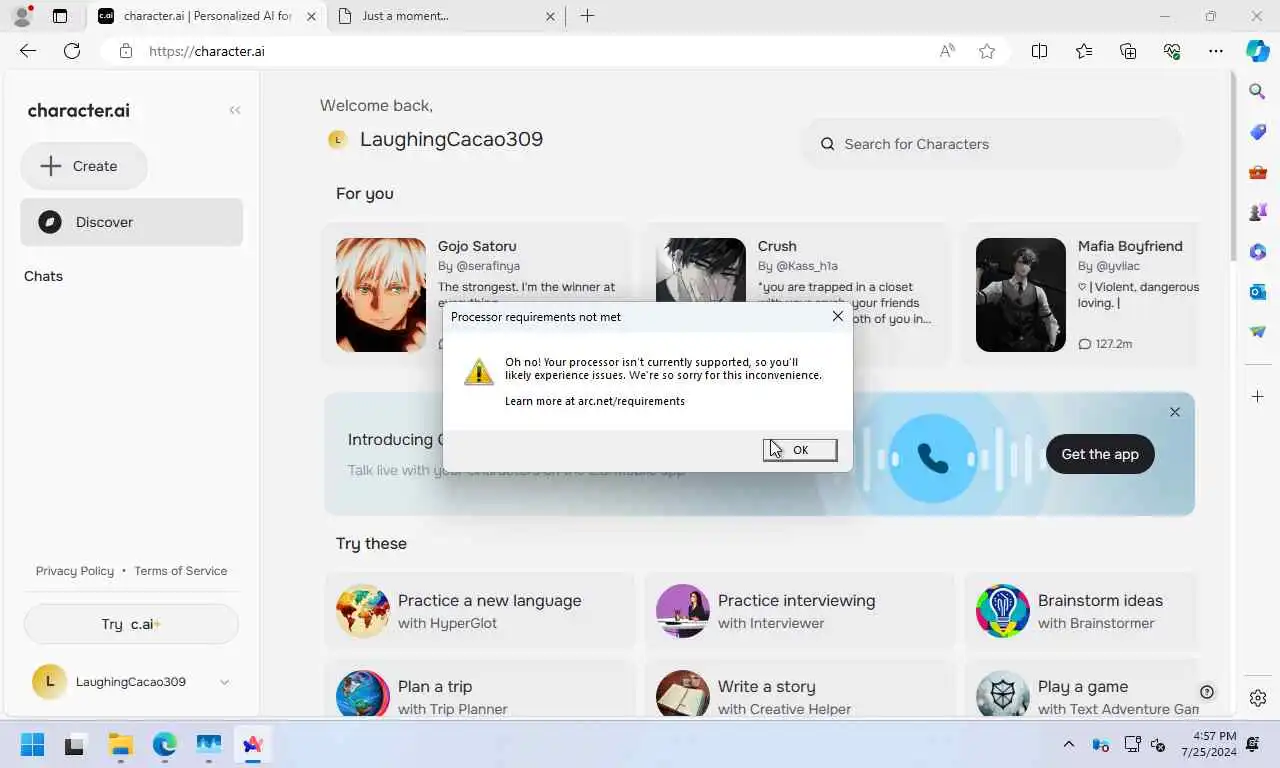Click the help question mark icon
This screenshot has height=768, width=1280.
tap(1207, 692)
